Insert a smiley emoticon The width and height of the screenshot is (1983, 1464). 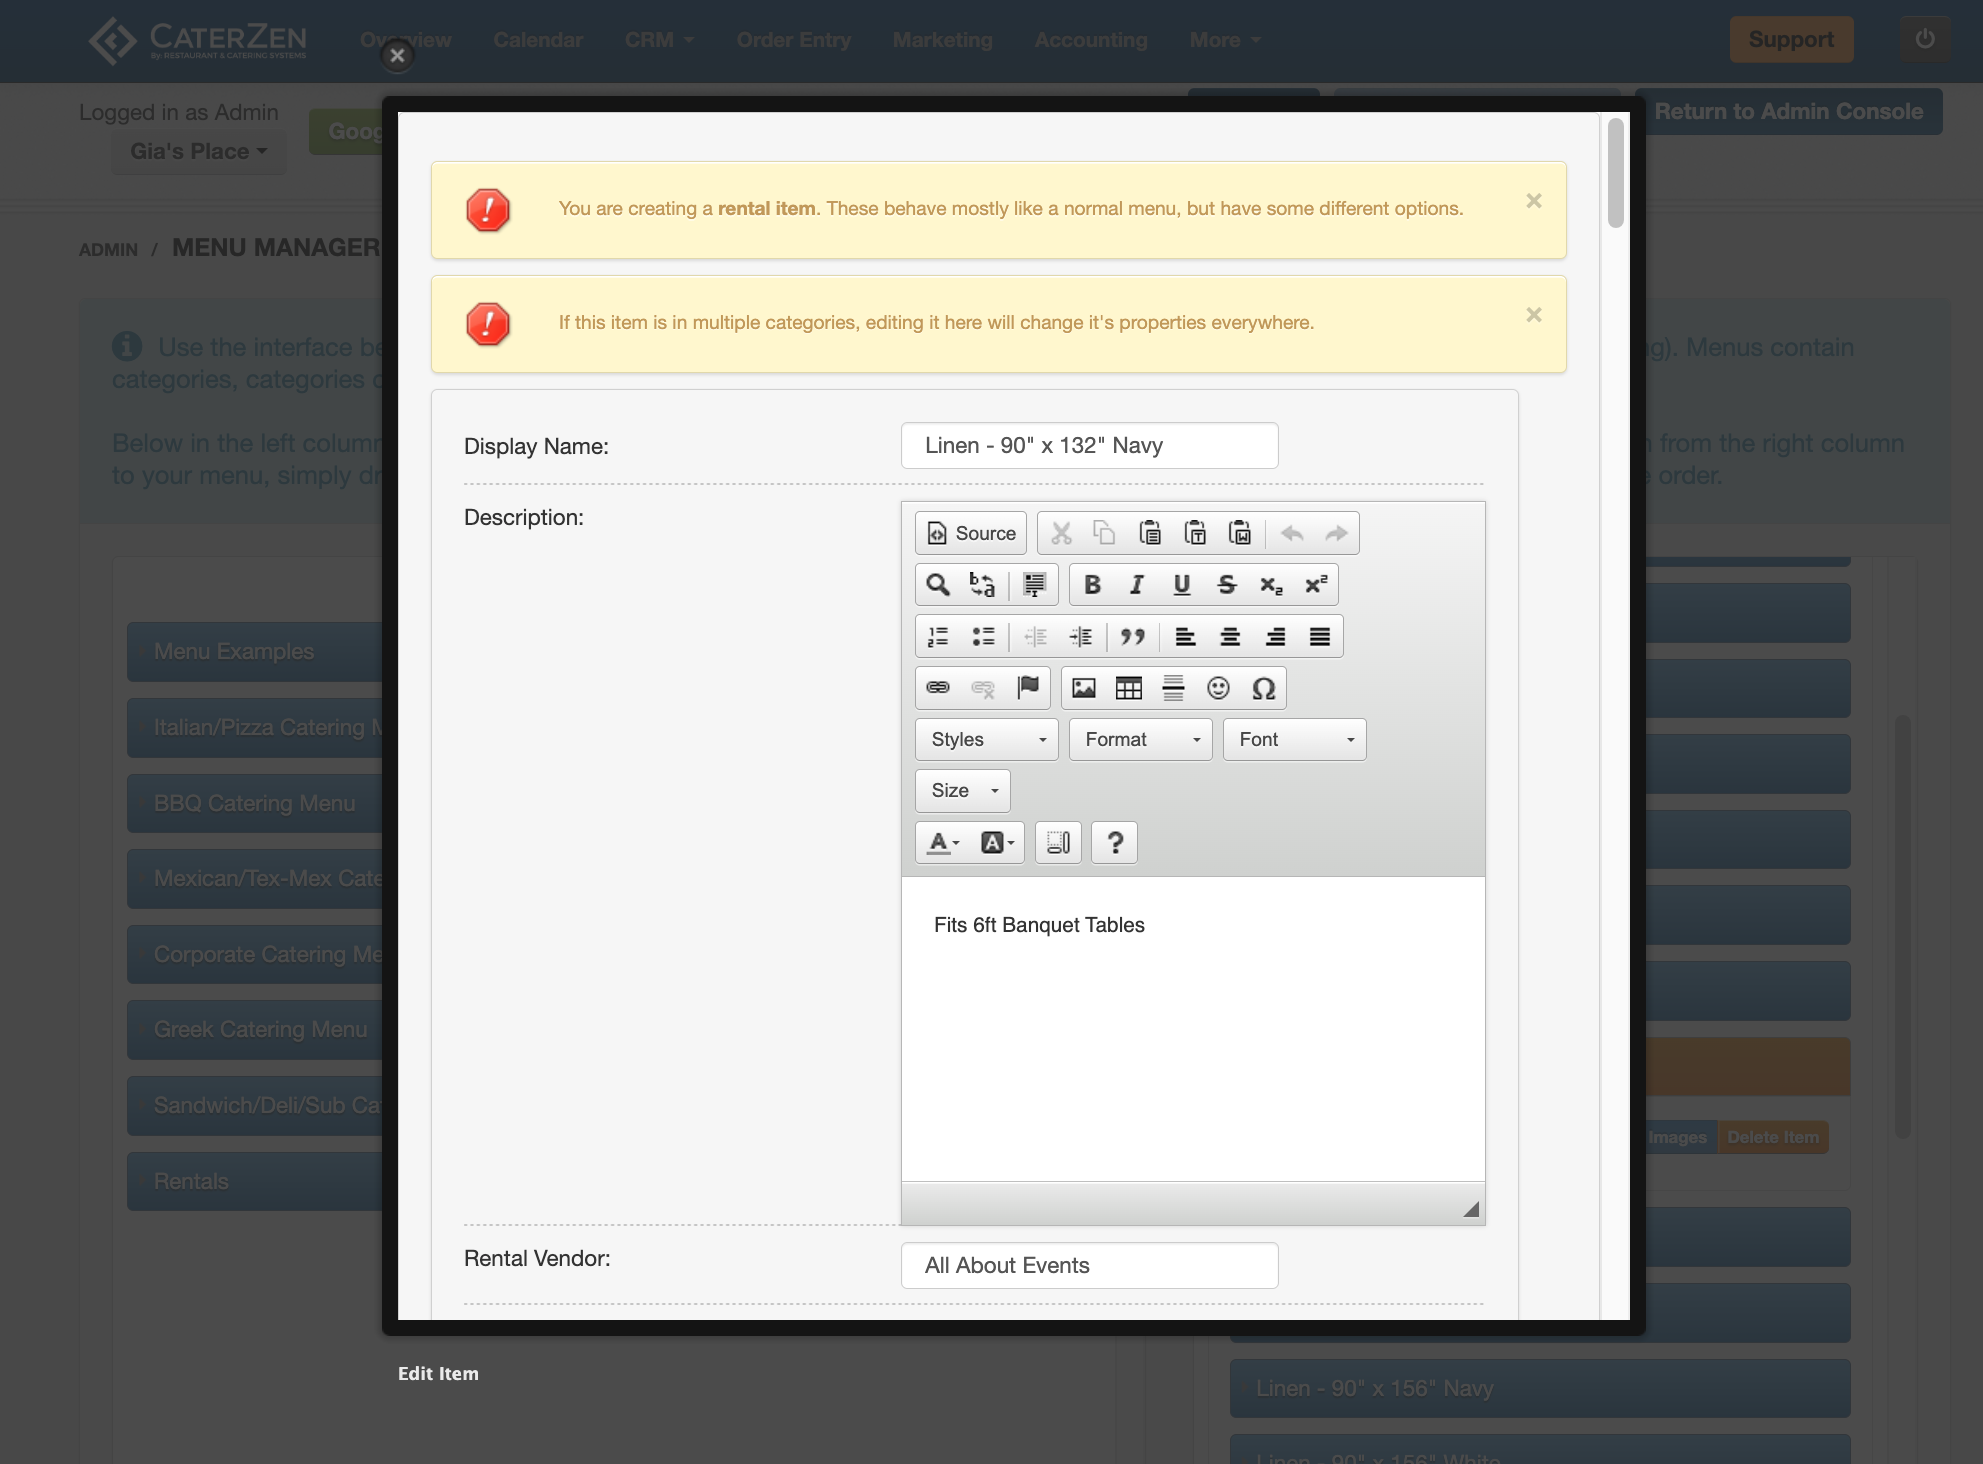point(1218,688)
